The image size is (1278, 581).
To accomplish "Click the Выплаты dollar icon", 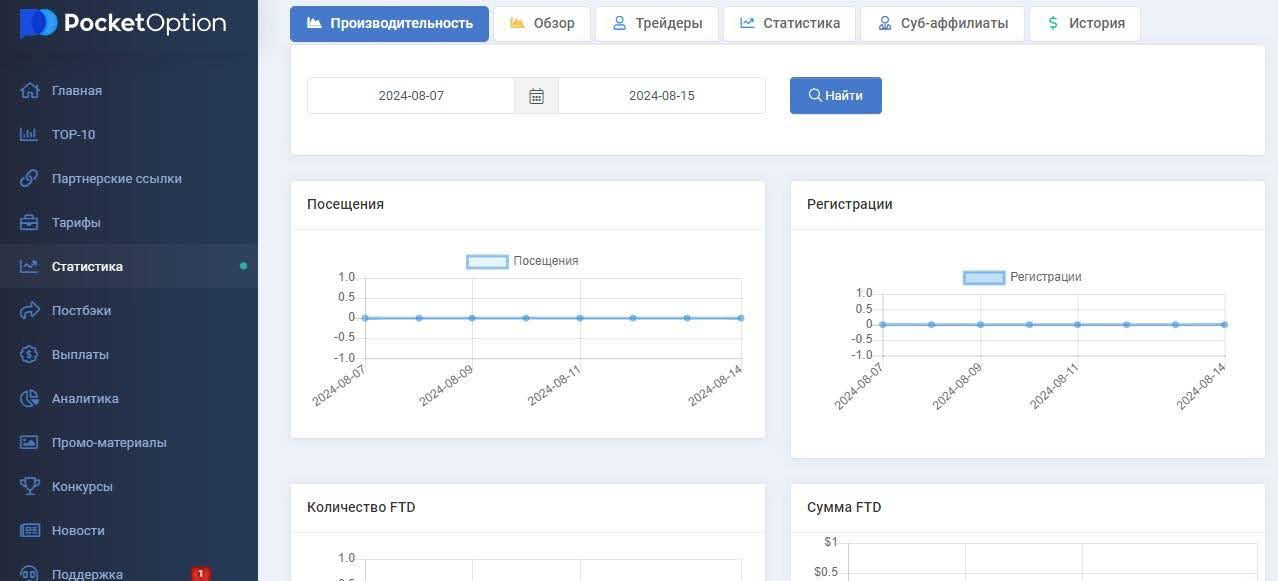I will tap(31, 354).
